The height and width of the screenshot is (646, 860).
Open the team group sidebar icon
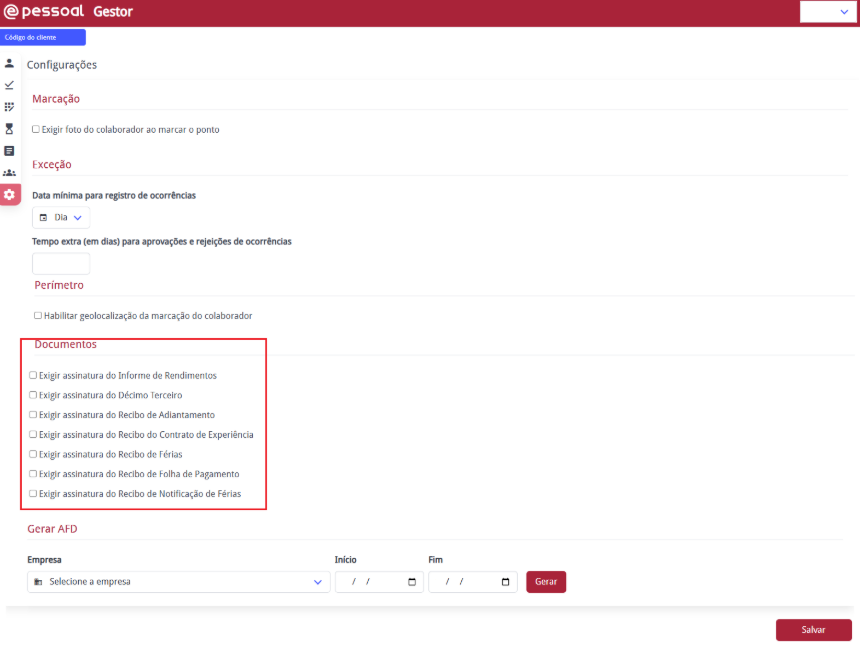coord(9,173)
